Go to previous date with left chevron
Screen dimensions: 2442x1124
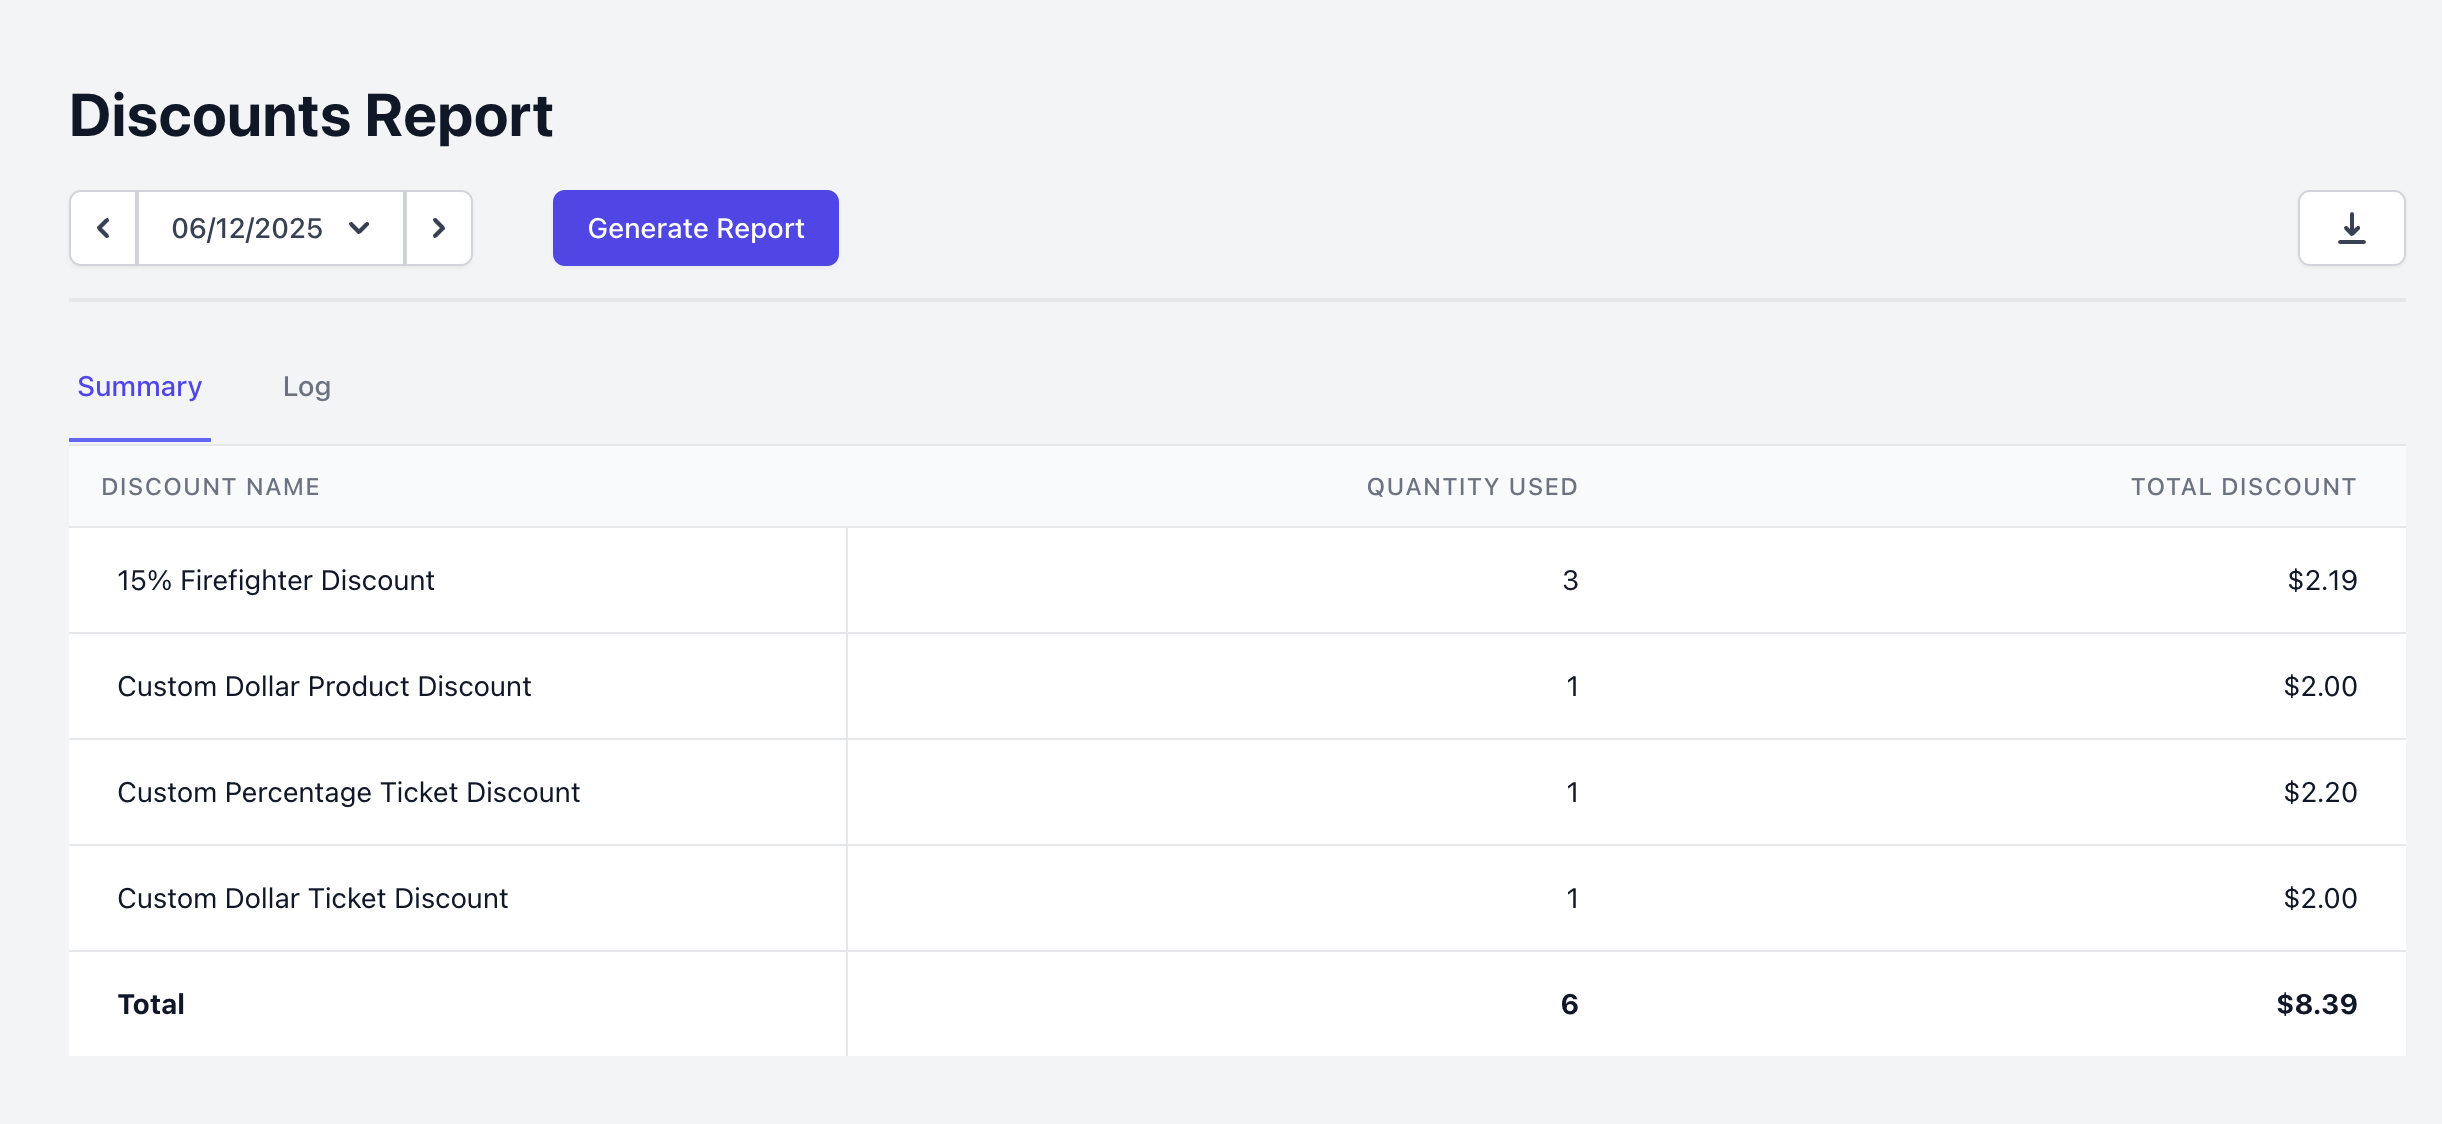click(x=103, y=228)
